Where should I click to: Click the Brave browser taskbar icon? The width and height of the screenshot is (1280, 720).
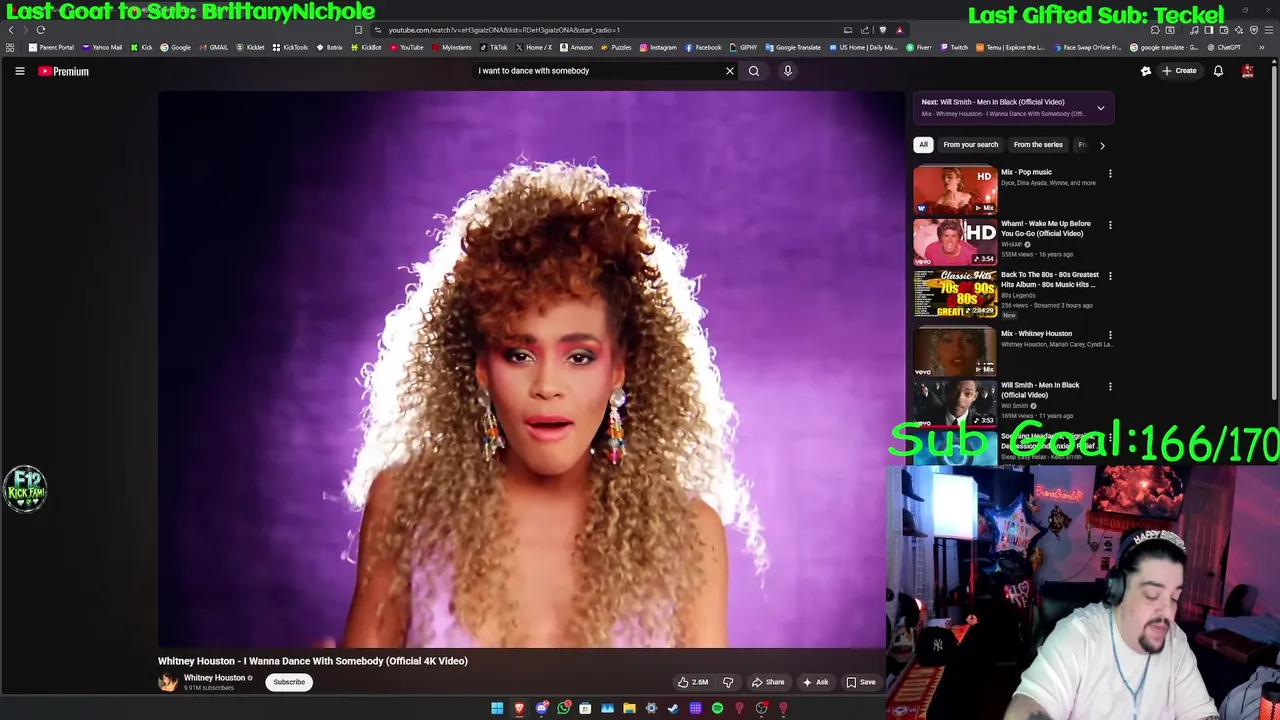pyautogui.click(x=519, y=708)
